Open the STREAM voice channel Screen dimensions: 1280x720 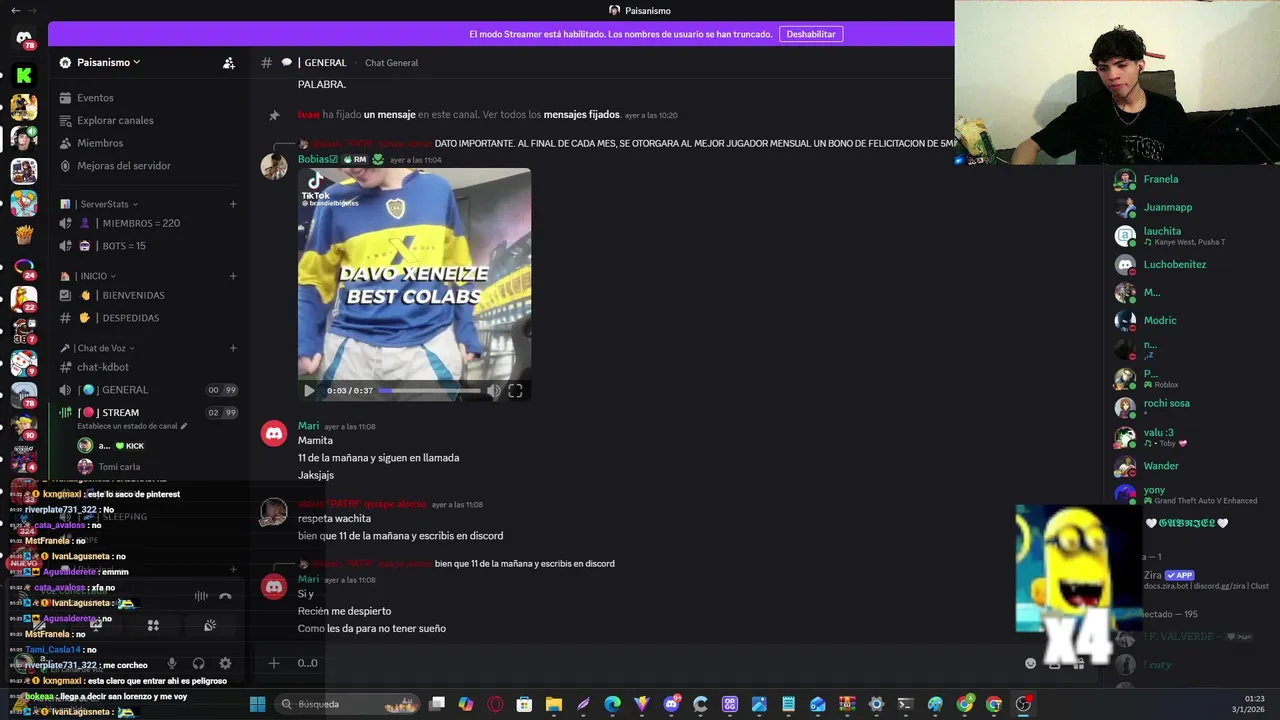pyautogui.click(x=148, y=412)
